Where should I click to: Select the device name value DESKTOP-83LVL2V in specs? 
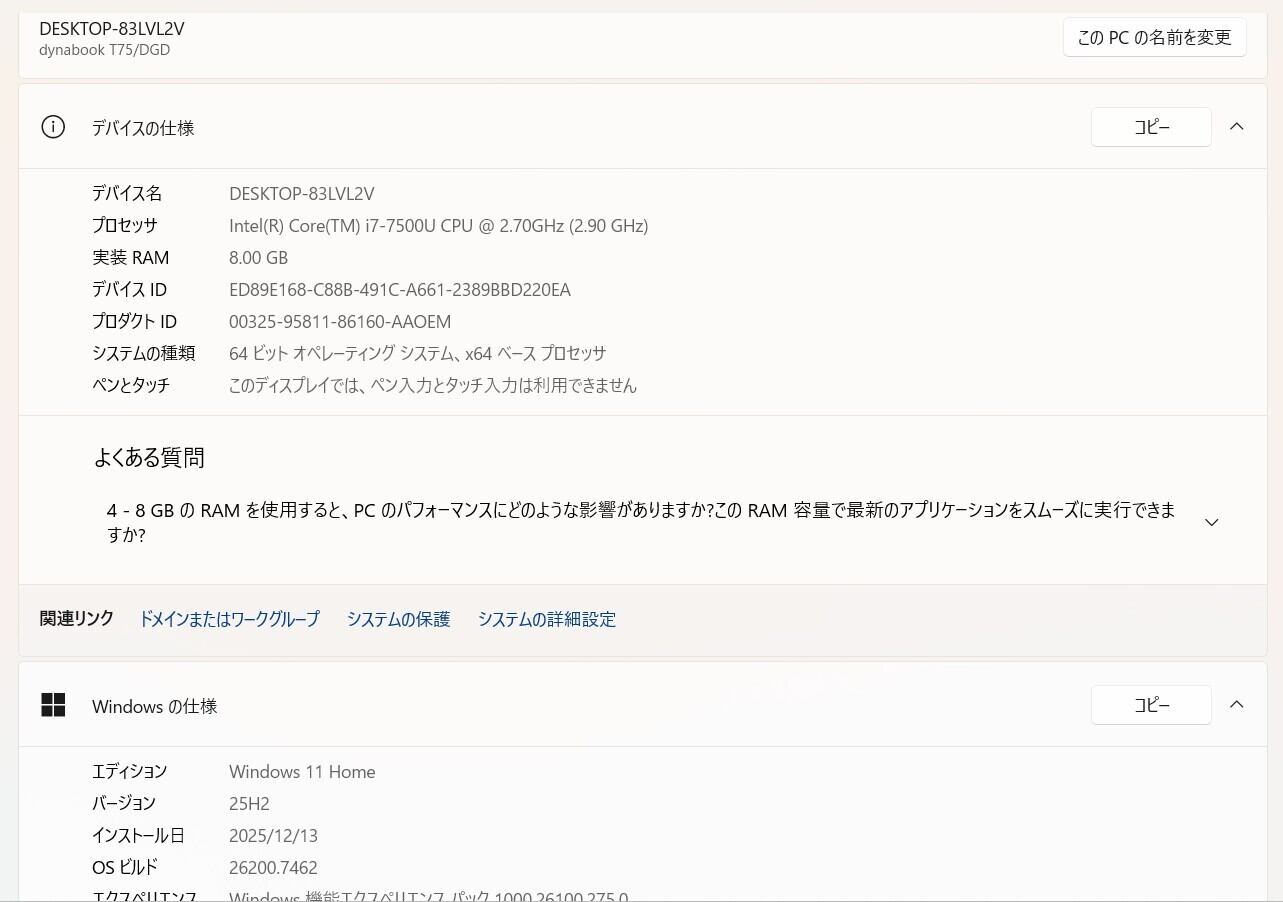point(302,193)
